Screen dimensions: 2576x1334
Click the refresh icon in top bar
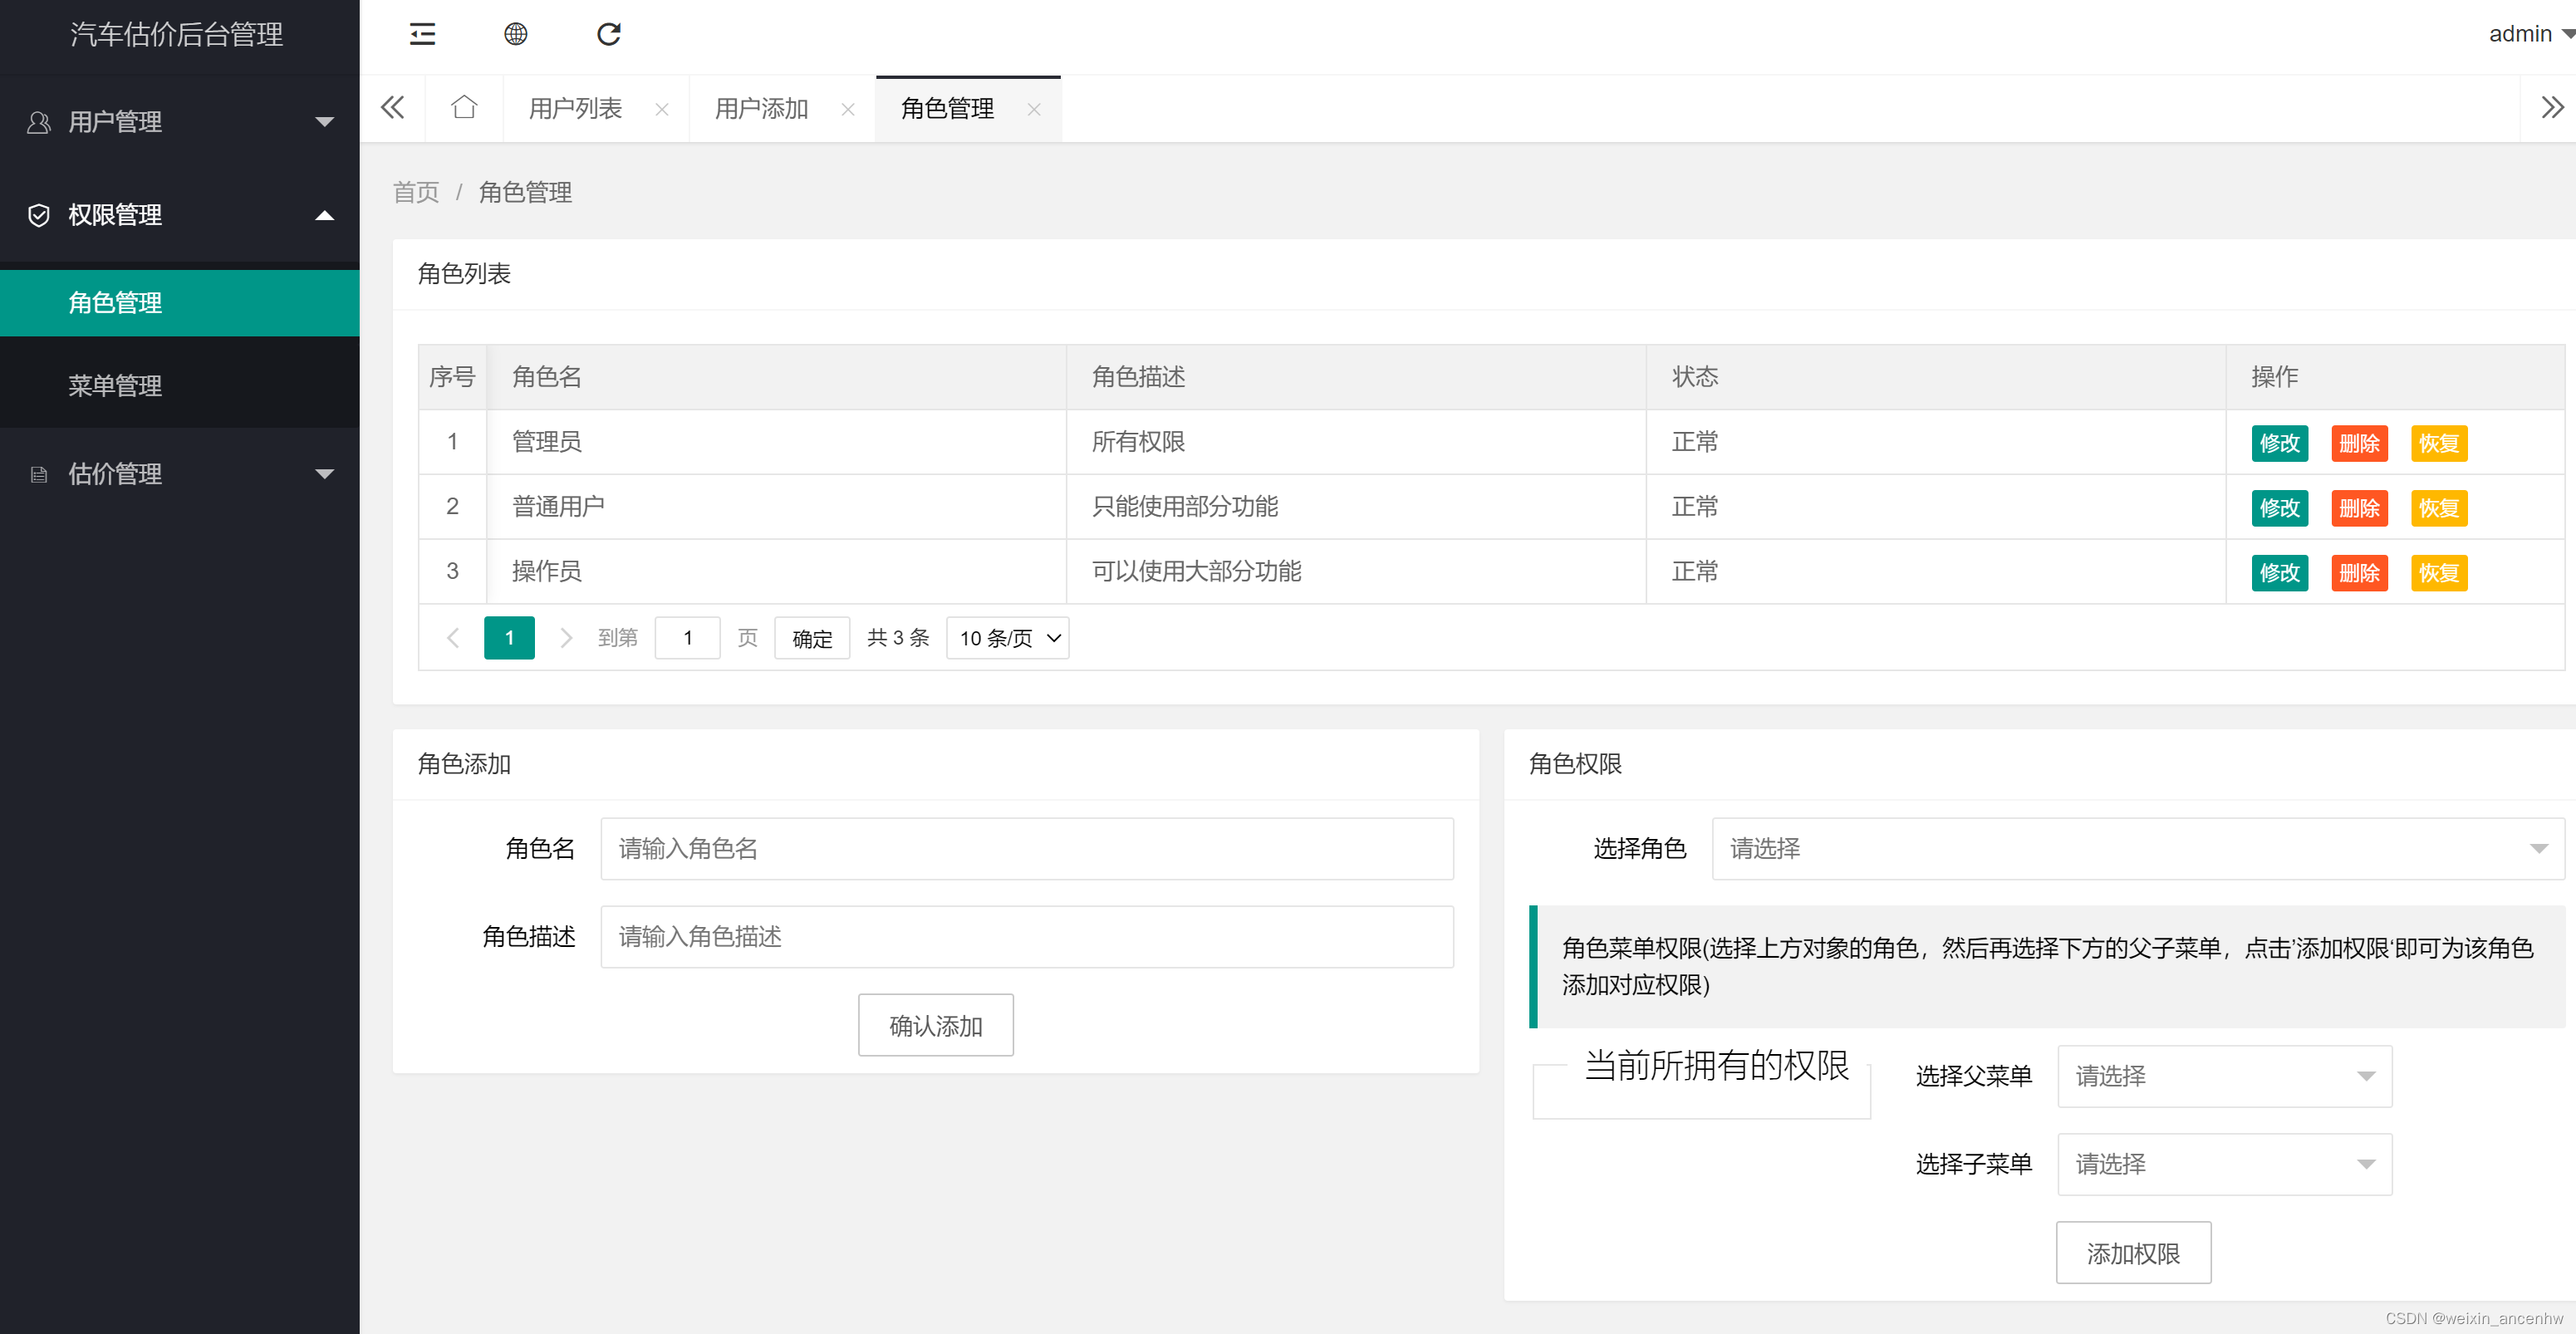pyautogui.click(x=608, y=34)
